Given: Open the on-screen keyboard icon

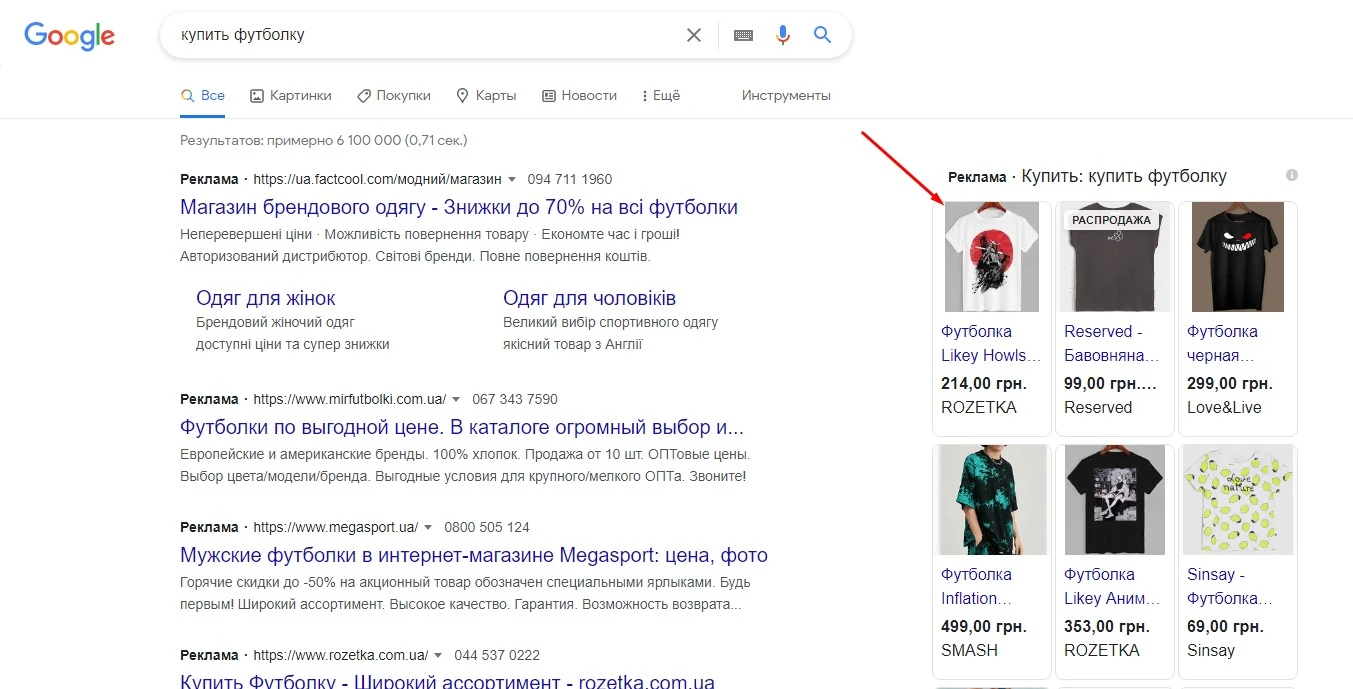Looking at the screenshot, I should click(743, 34).
